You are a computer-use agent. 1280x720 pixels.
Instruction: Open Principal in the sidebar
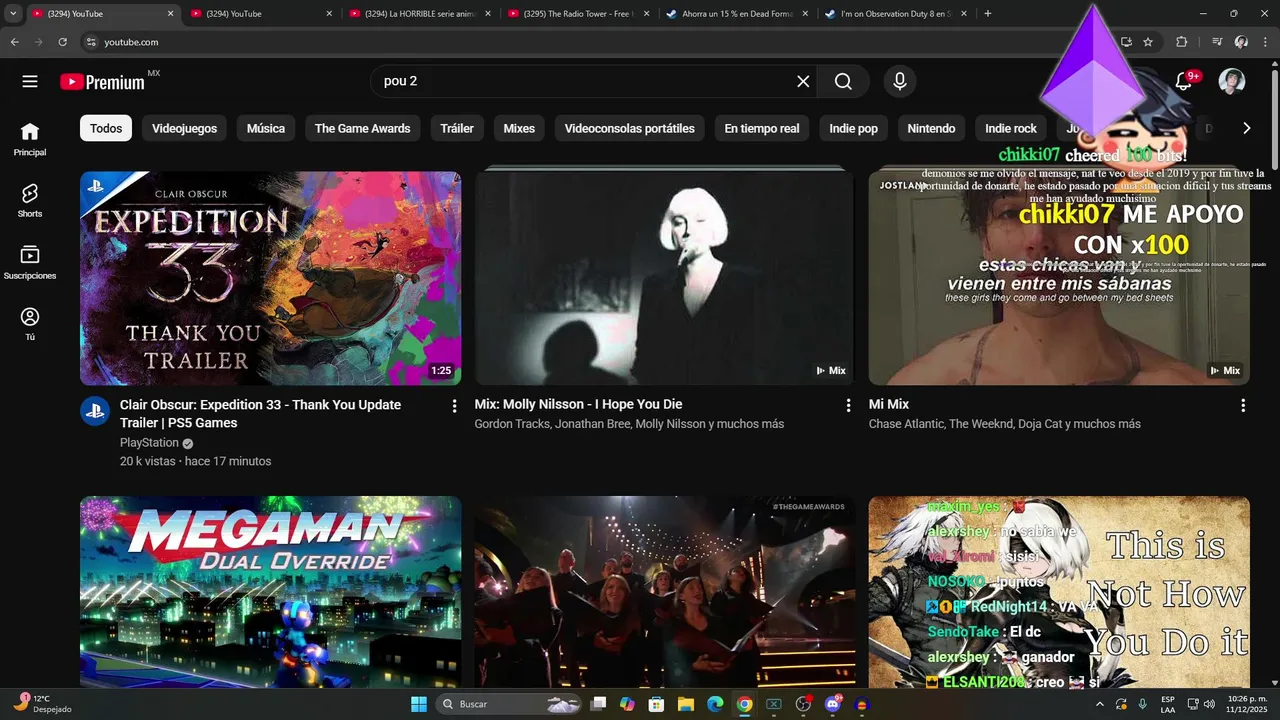(x=30, y=139)
